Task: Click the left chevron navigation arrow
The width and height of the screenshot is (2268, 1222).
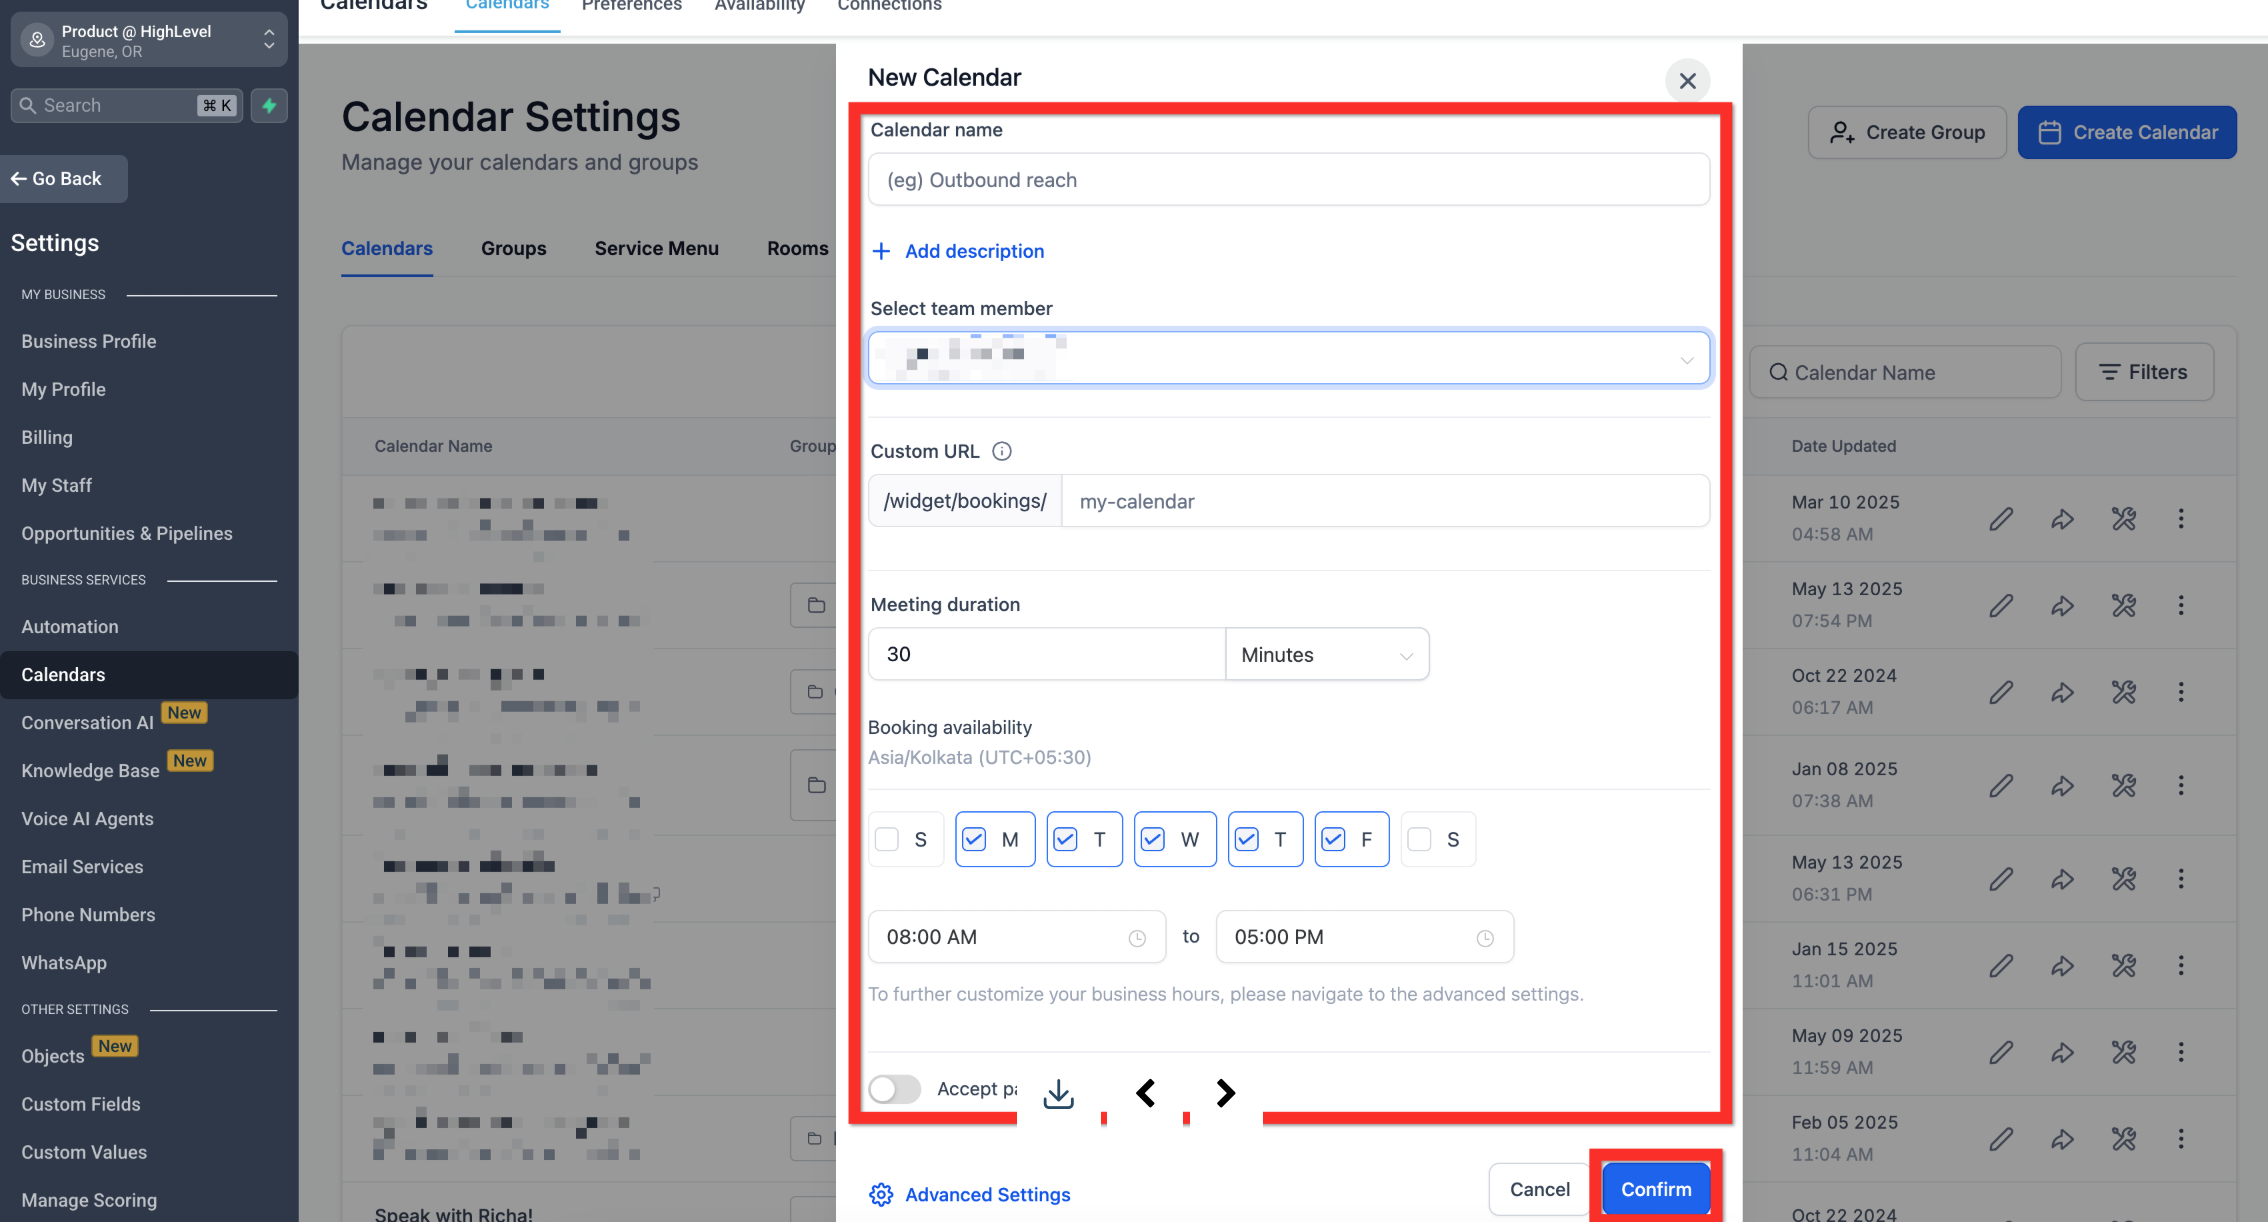Action: pos(1146,1093)
